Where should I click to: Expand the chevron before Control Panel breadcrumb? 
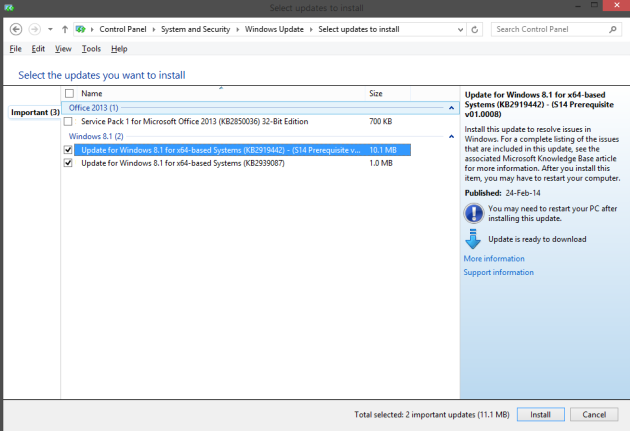tap(92, 29)
